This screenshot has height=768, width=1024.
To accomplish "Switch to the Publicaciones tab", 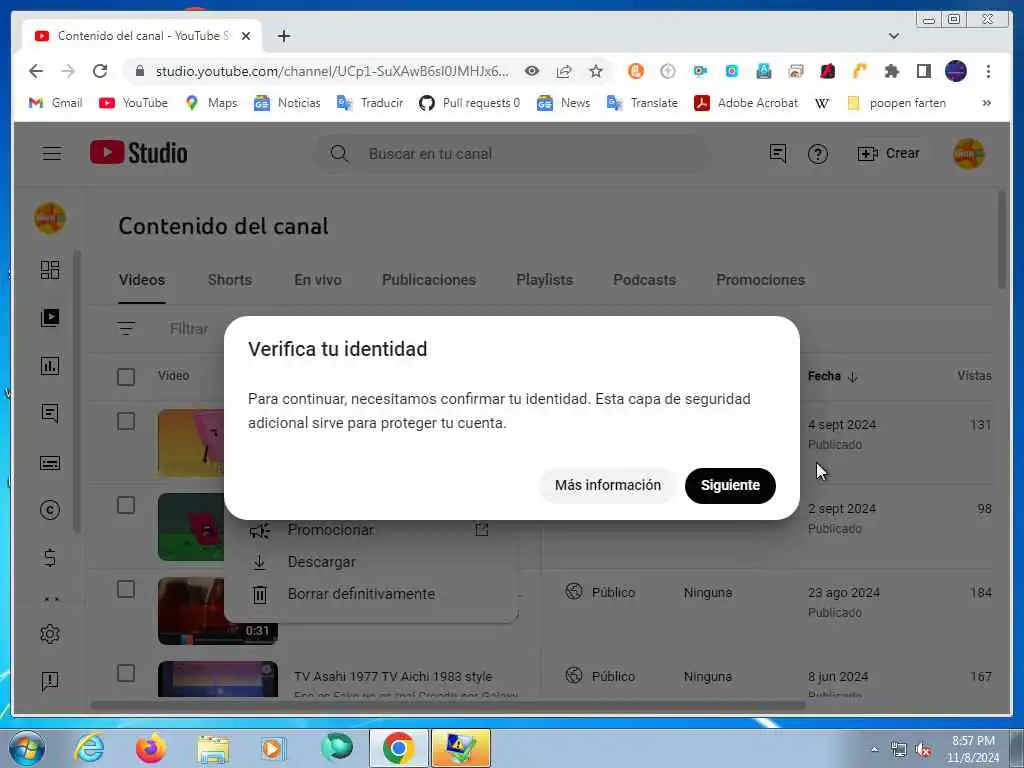I will coord(429,280).
